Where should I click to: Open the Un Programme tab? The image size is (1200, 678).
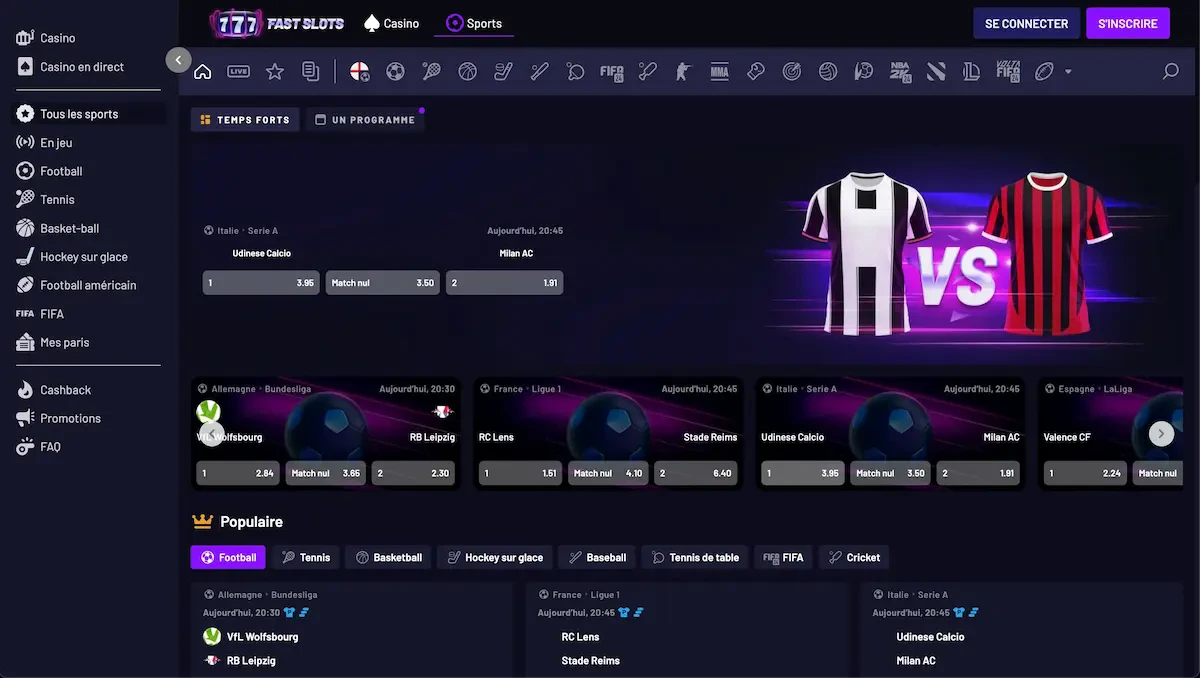(x=365, y=120)
